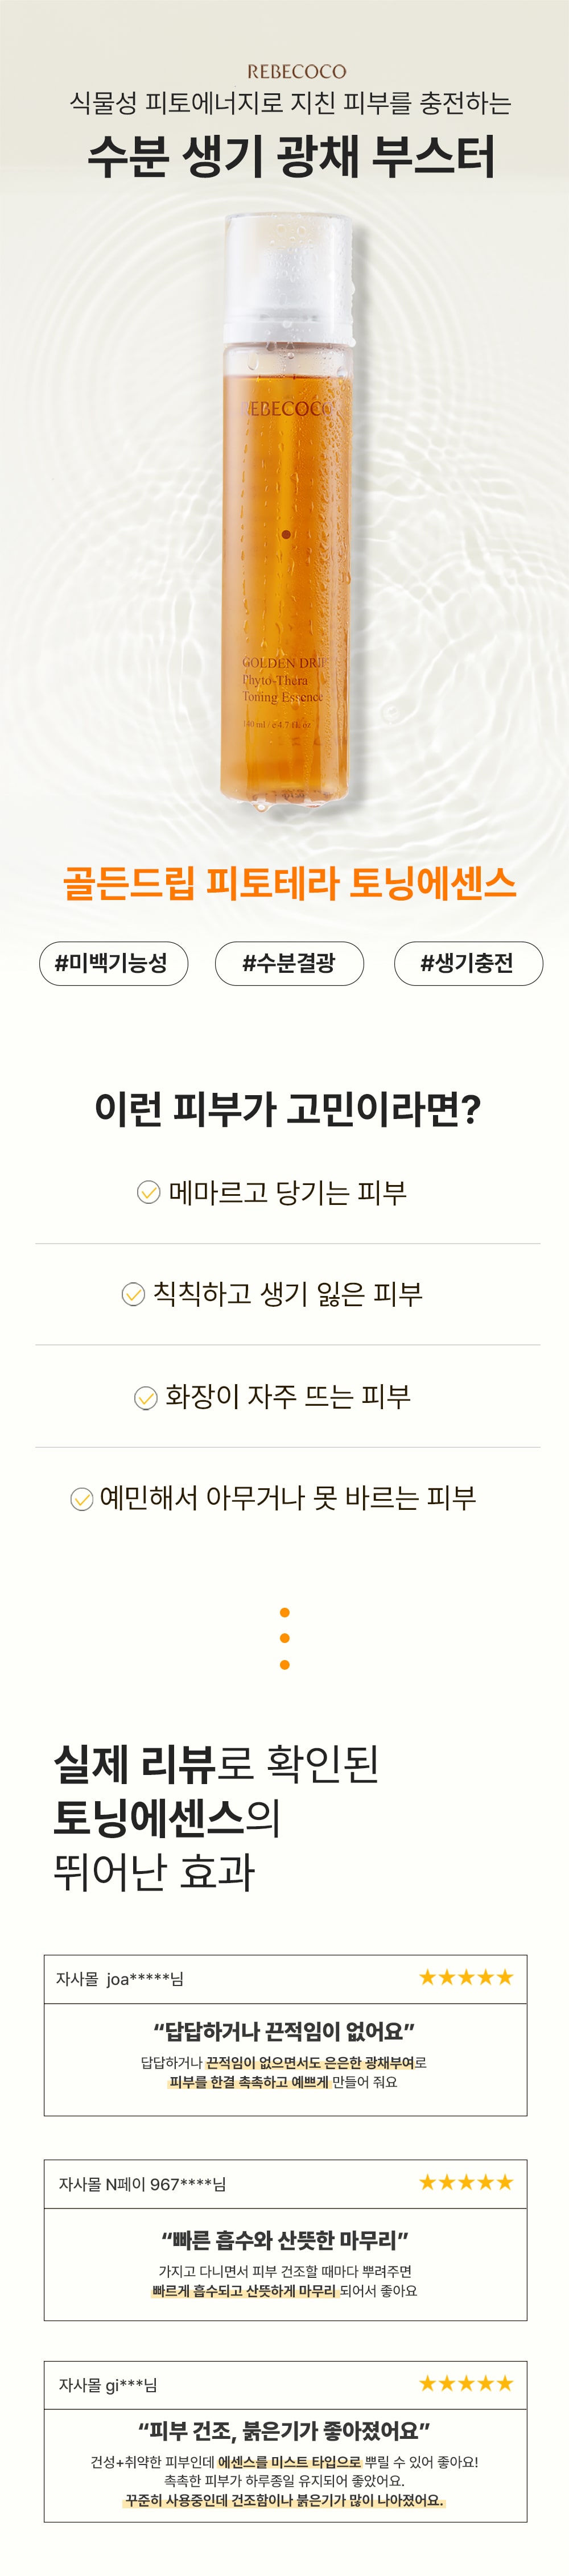Click the REBECOCO brand logo at top
569x2576 pixels.
296,72
